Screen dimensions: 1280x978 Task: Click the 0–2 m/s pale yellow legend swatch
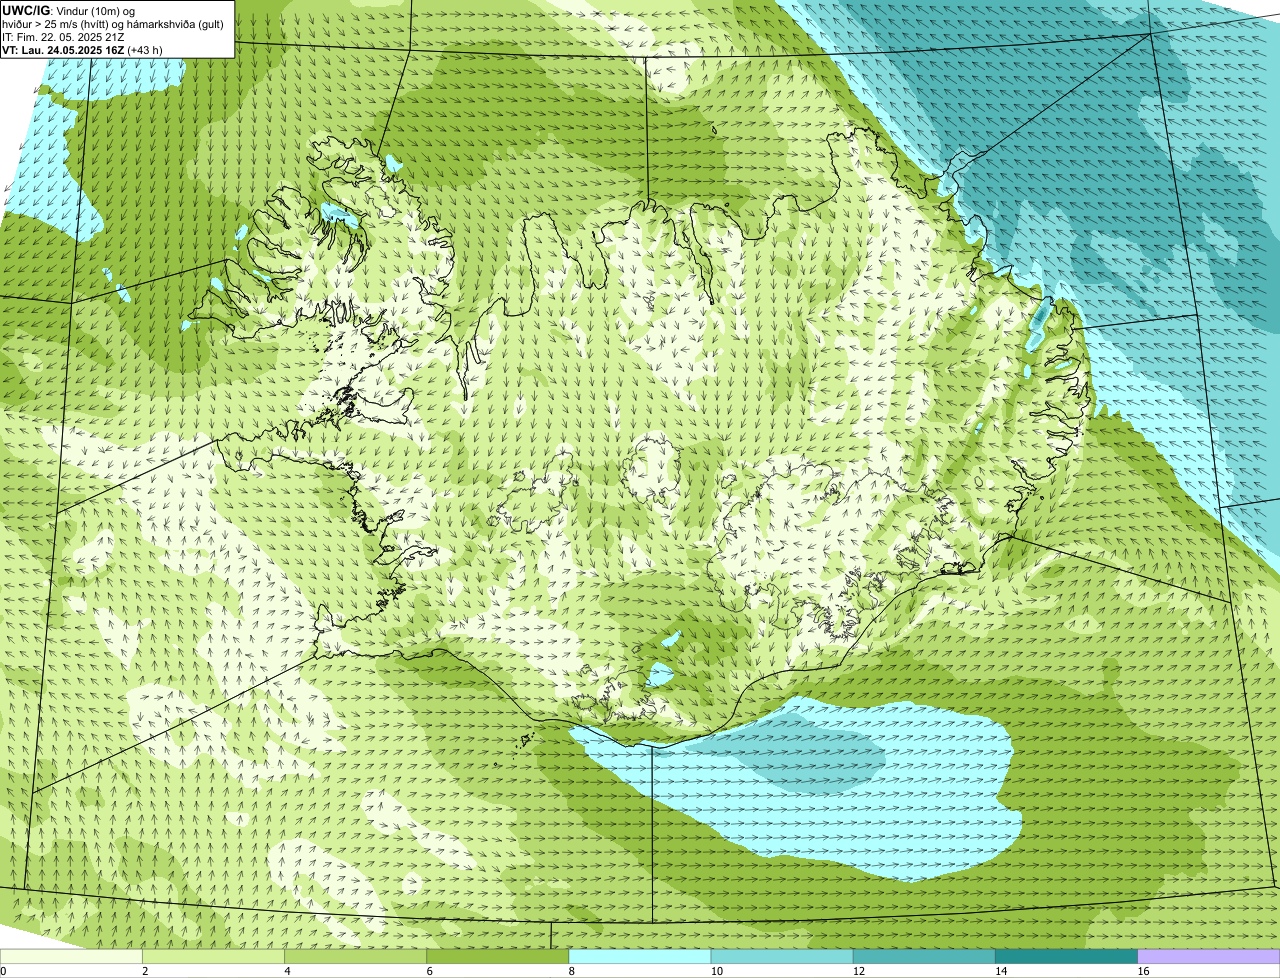click(71, 957)
